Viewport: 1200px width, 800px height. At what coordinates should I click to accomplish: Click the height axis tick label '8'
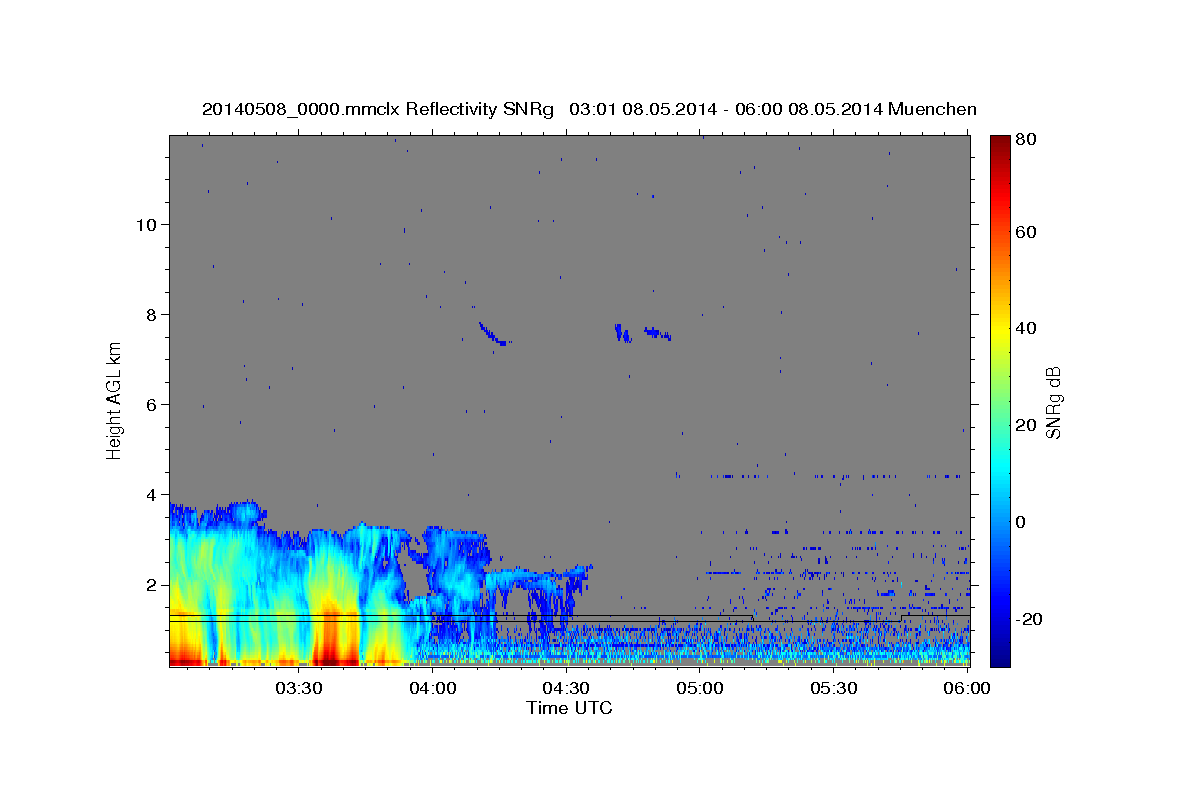[x=151, y=314]
